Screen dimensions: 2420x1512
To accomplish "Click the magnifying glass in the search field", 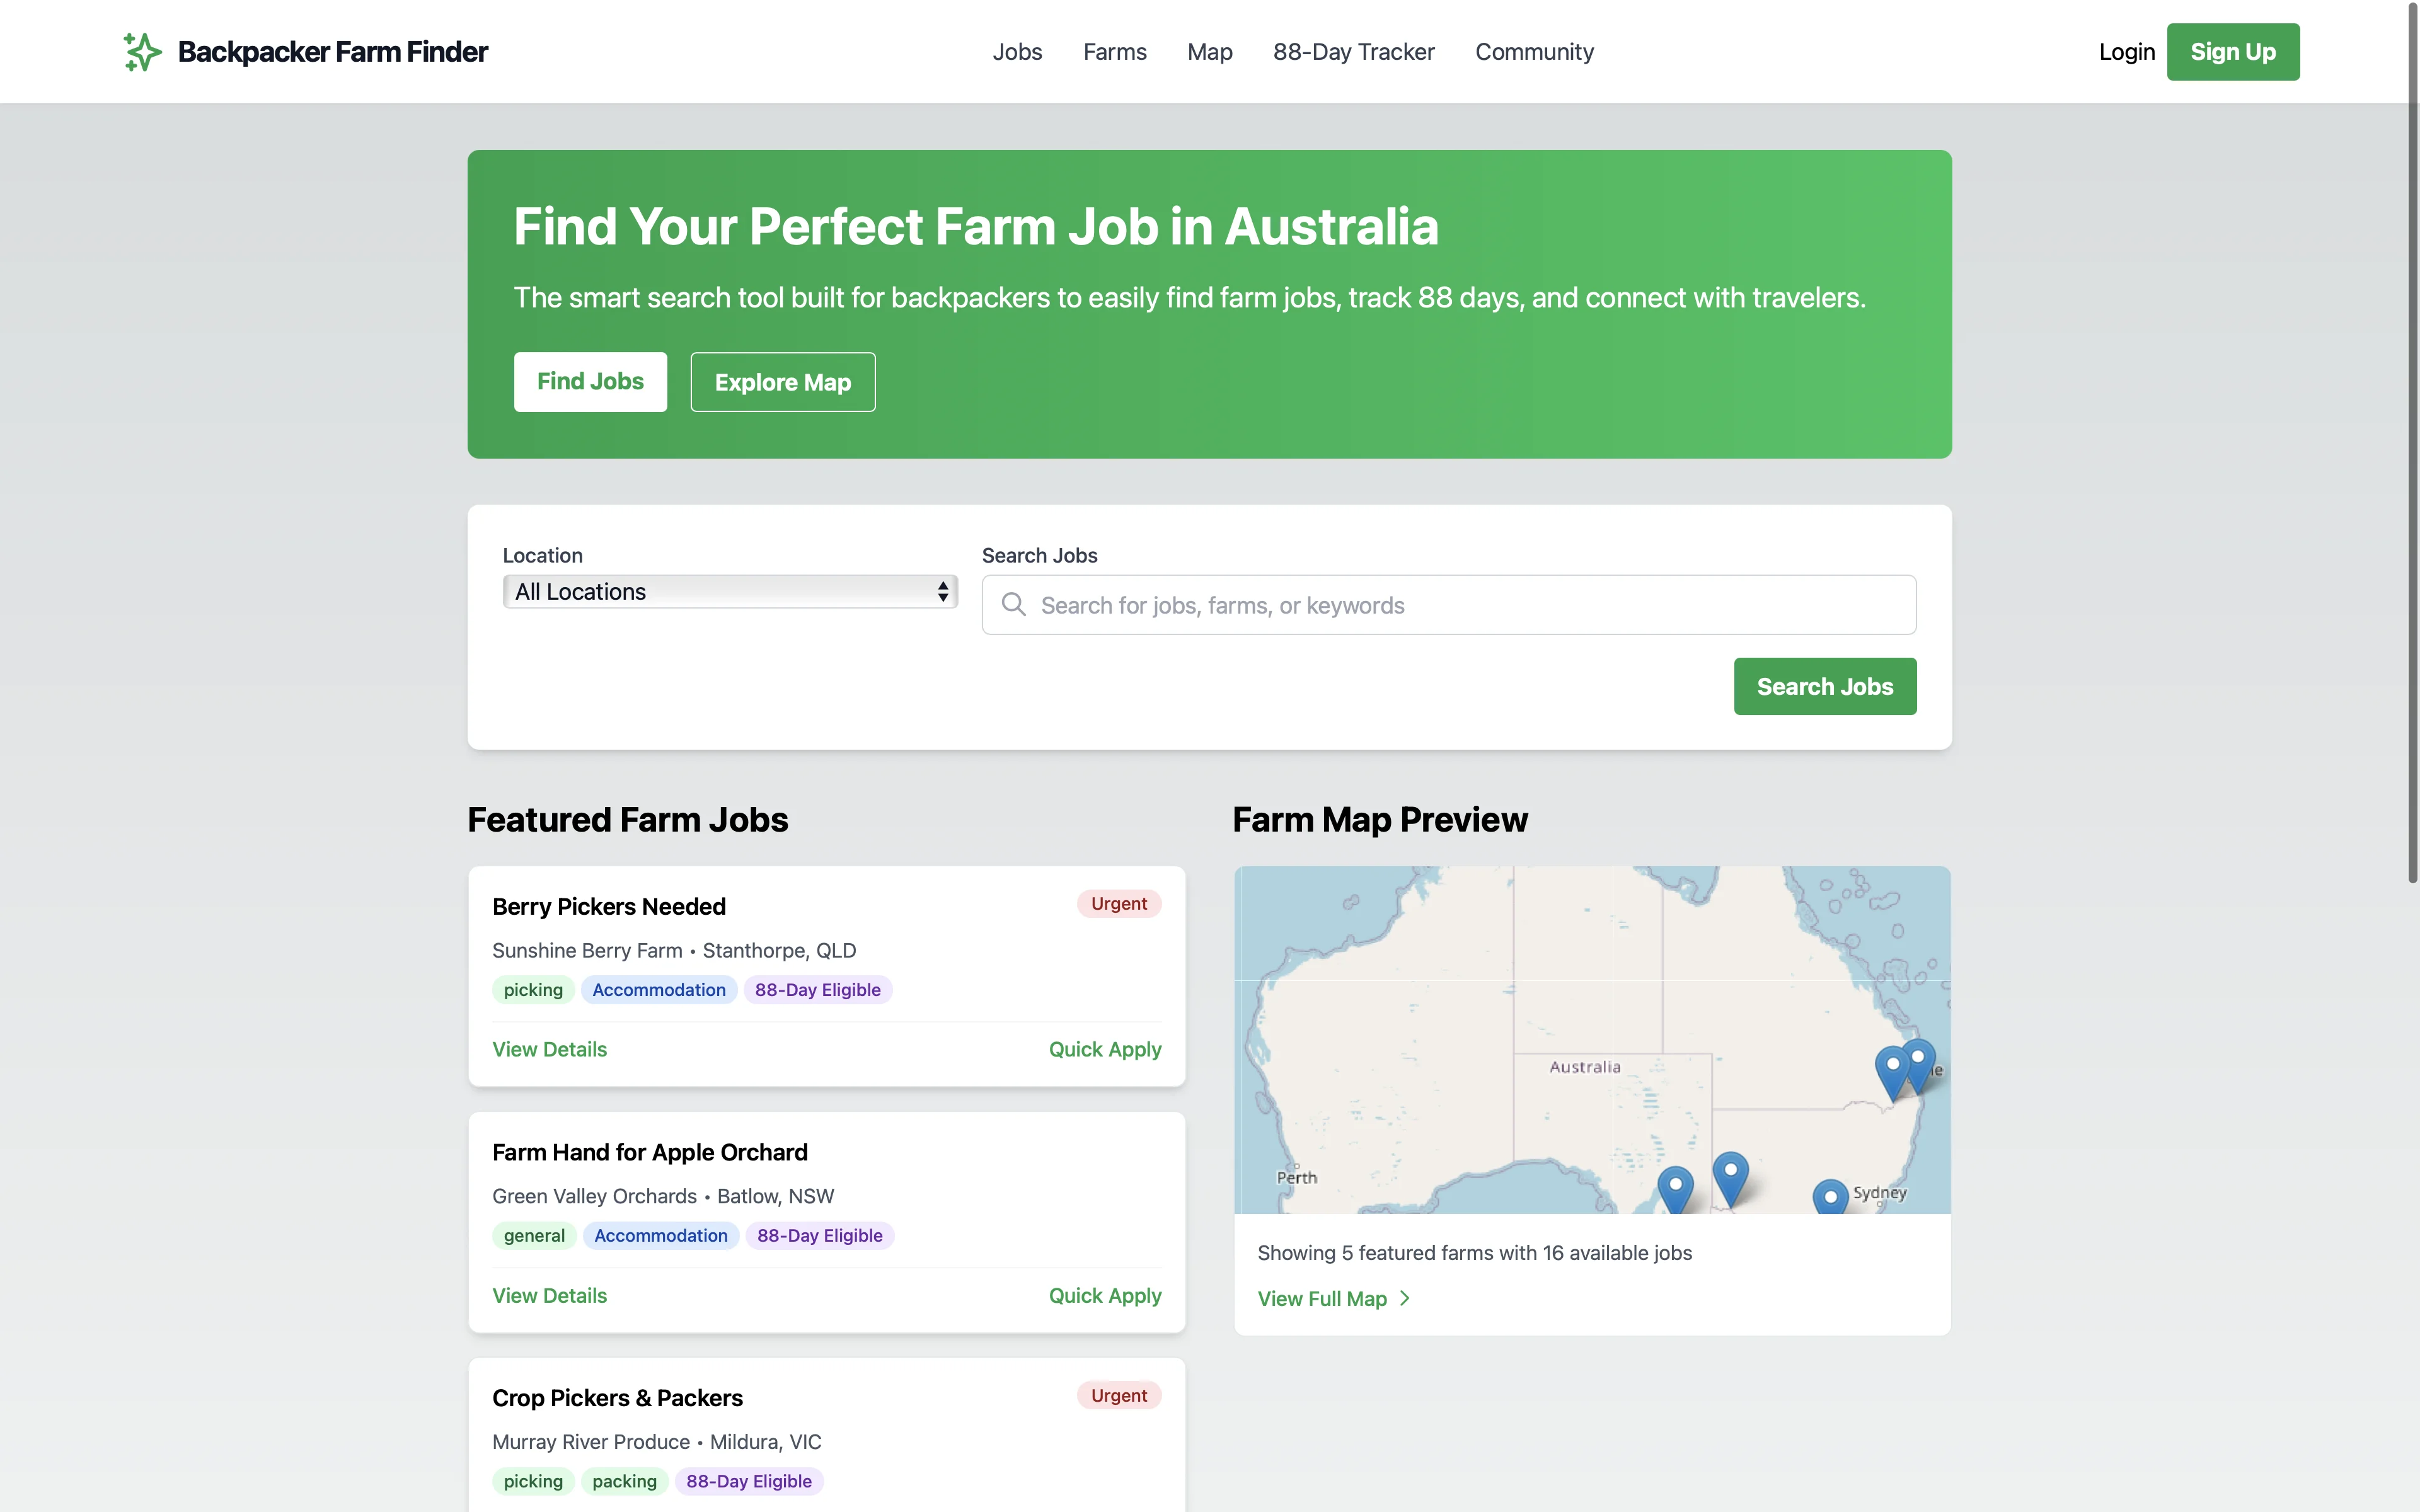I will pos(1014,605).
